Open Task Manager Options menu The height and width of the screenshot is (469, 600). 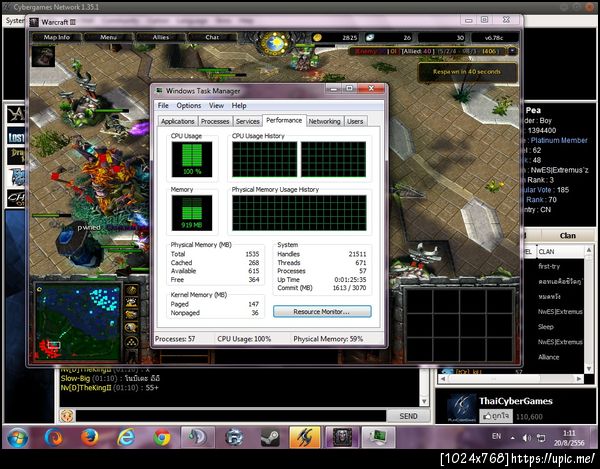tap(189, 106)
